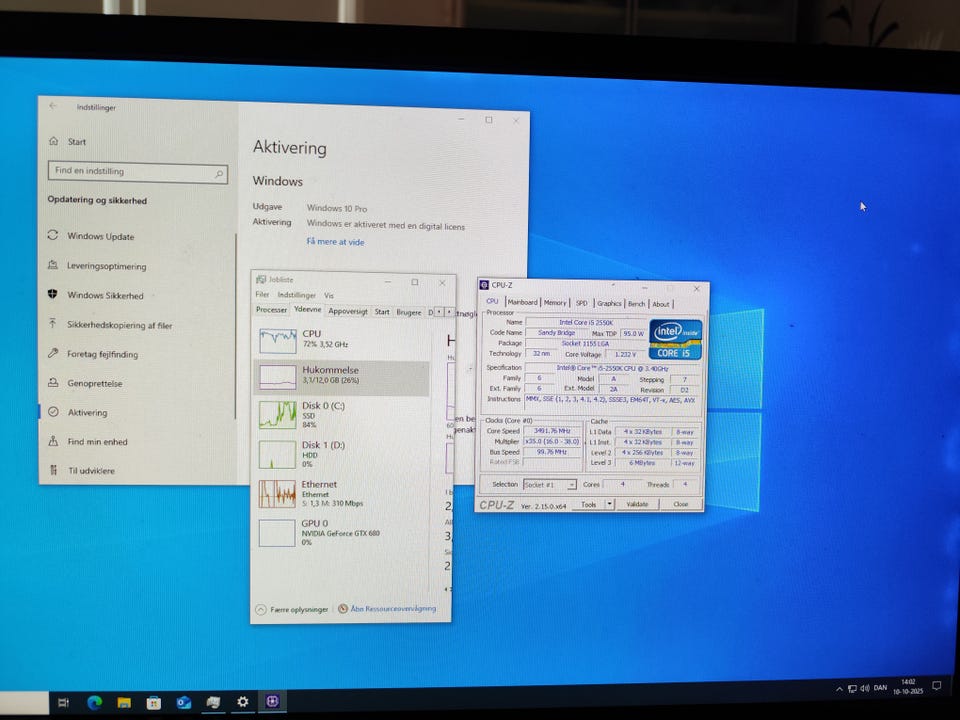This screenshot has height=720, width=960.
Task: Open the Outlook icon on taskbar
Action: pyautogui.click(x=183, y=702)
